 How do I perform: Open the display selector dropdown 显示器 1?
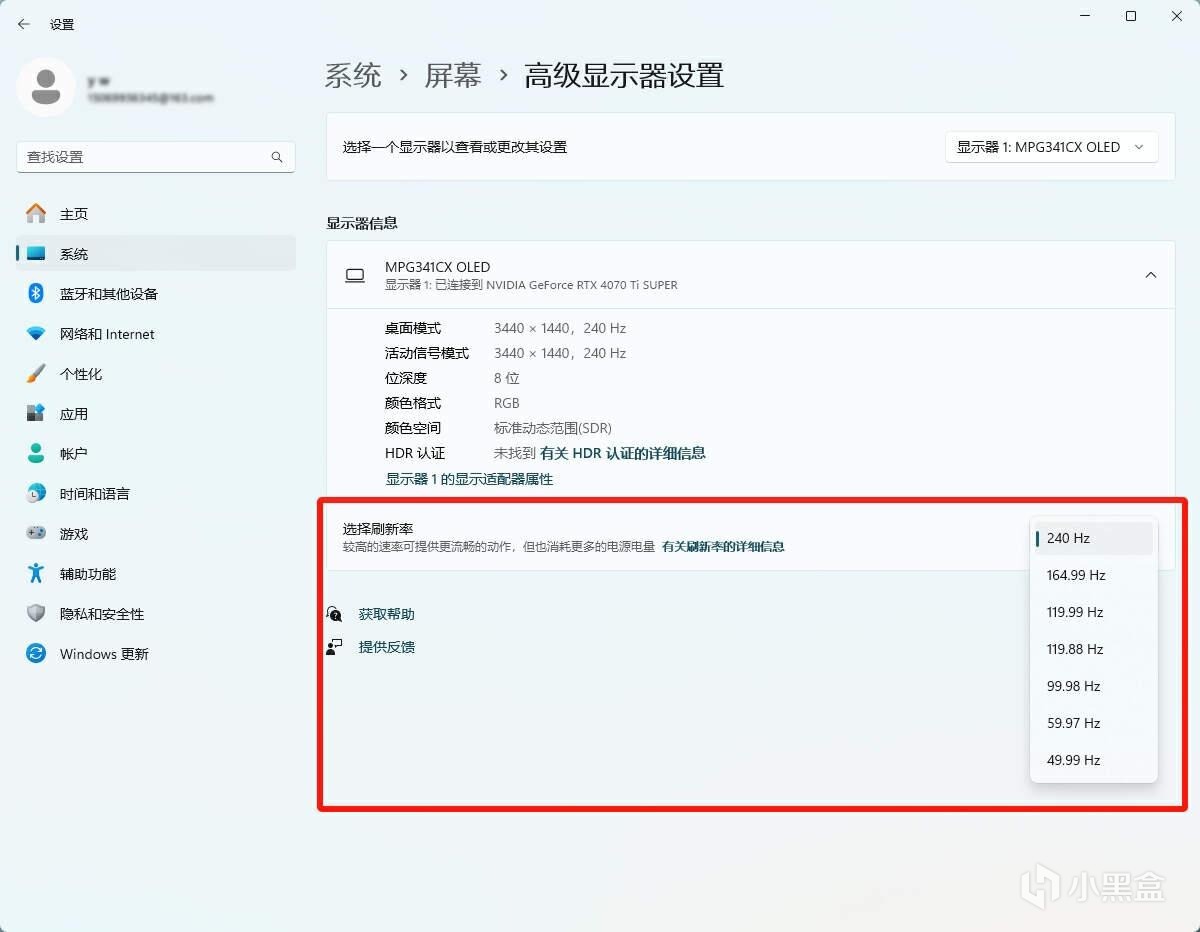pyautogui.click(x=1051, y=147)
